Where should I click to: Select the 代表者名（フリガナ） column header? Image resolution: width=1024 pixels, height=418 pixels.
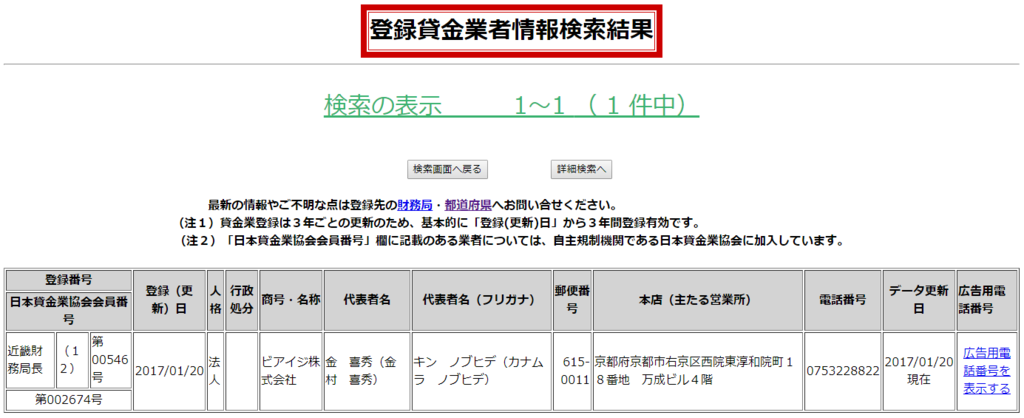[x=482, y=300]
